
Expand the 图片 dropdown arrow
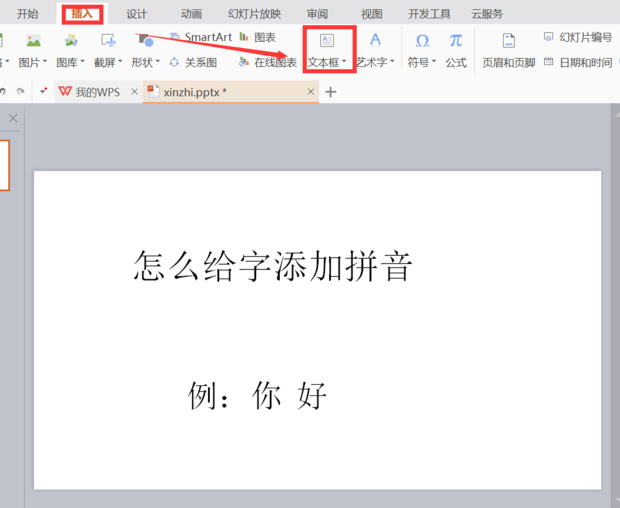(45, 62)
